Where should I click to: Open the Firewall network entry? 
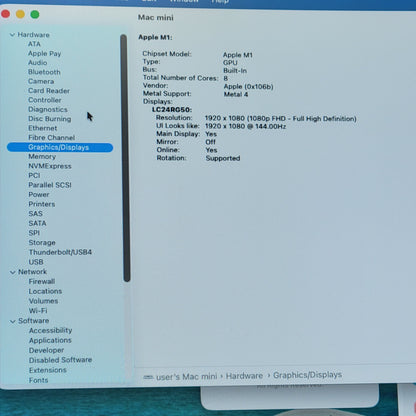42,282
